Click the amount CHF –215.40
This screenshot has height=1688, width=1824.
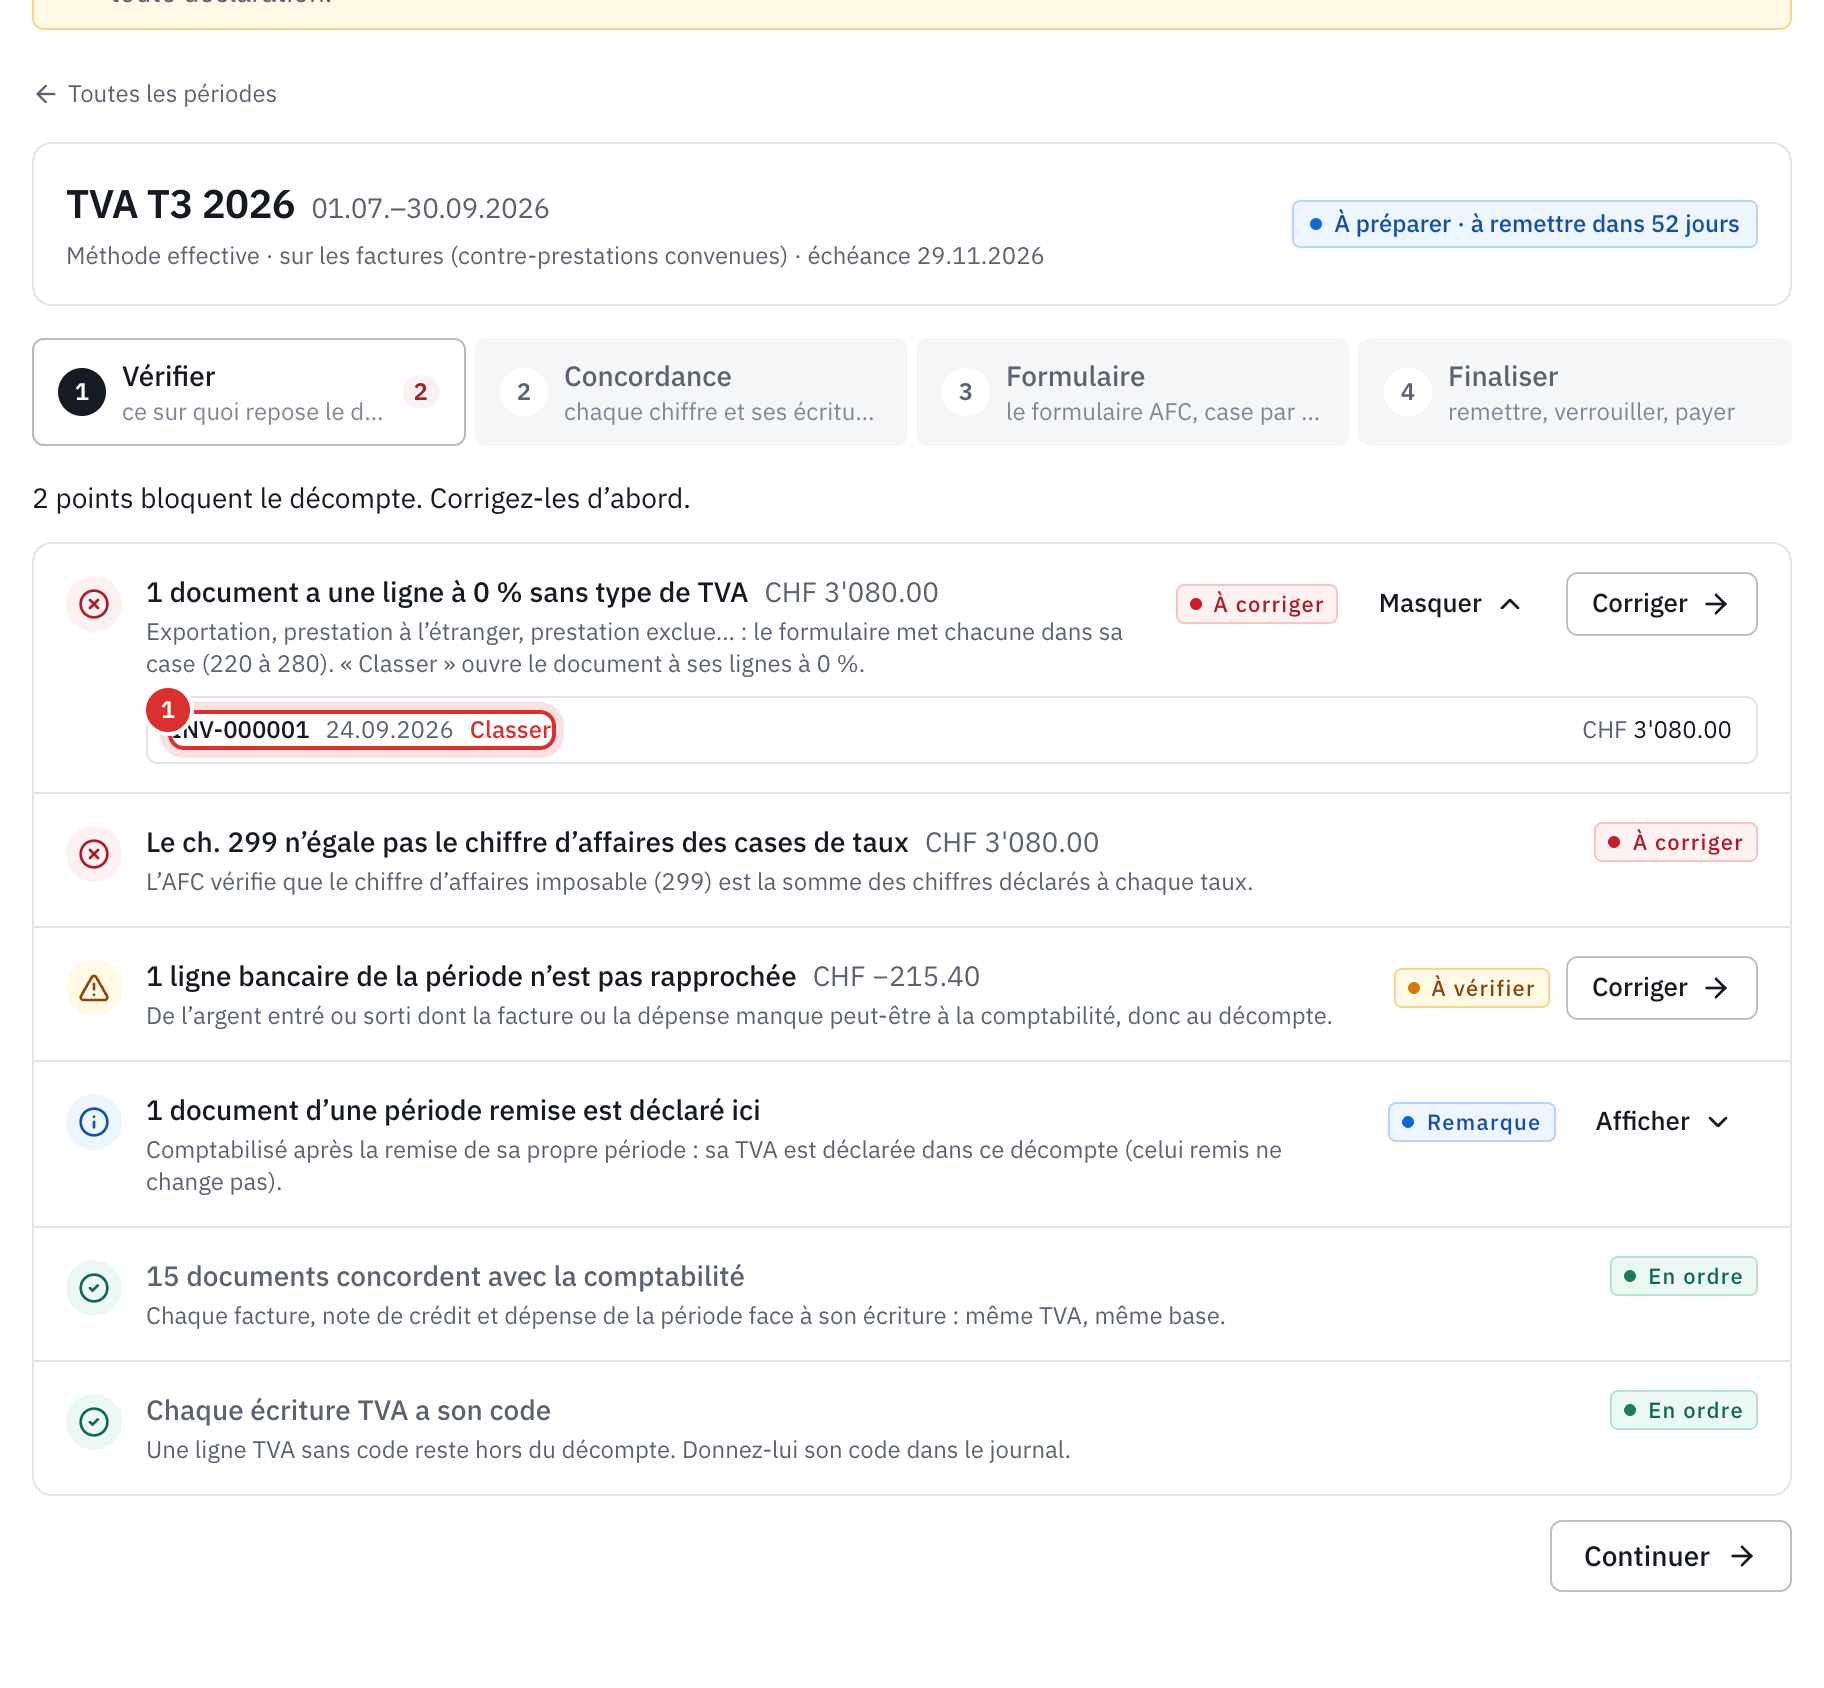pyautogui.click(x=896, y=976)
